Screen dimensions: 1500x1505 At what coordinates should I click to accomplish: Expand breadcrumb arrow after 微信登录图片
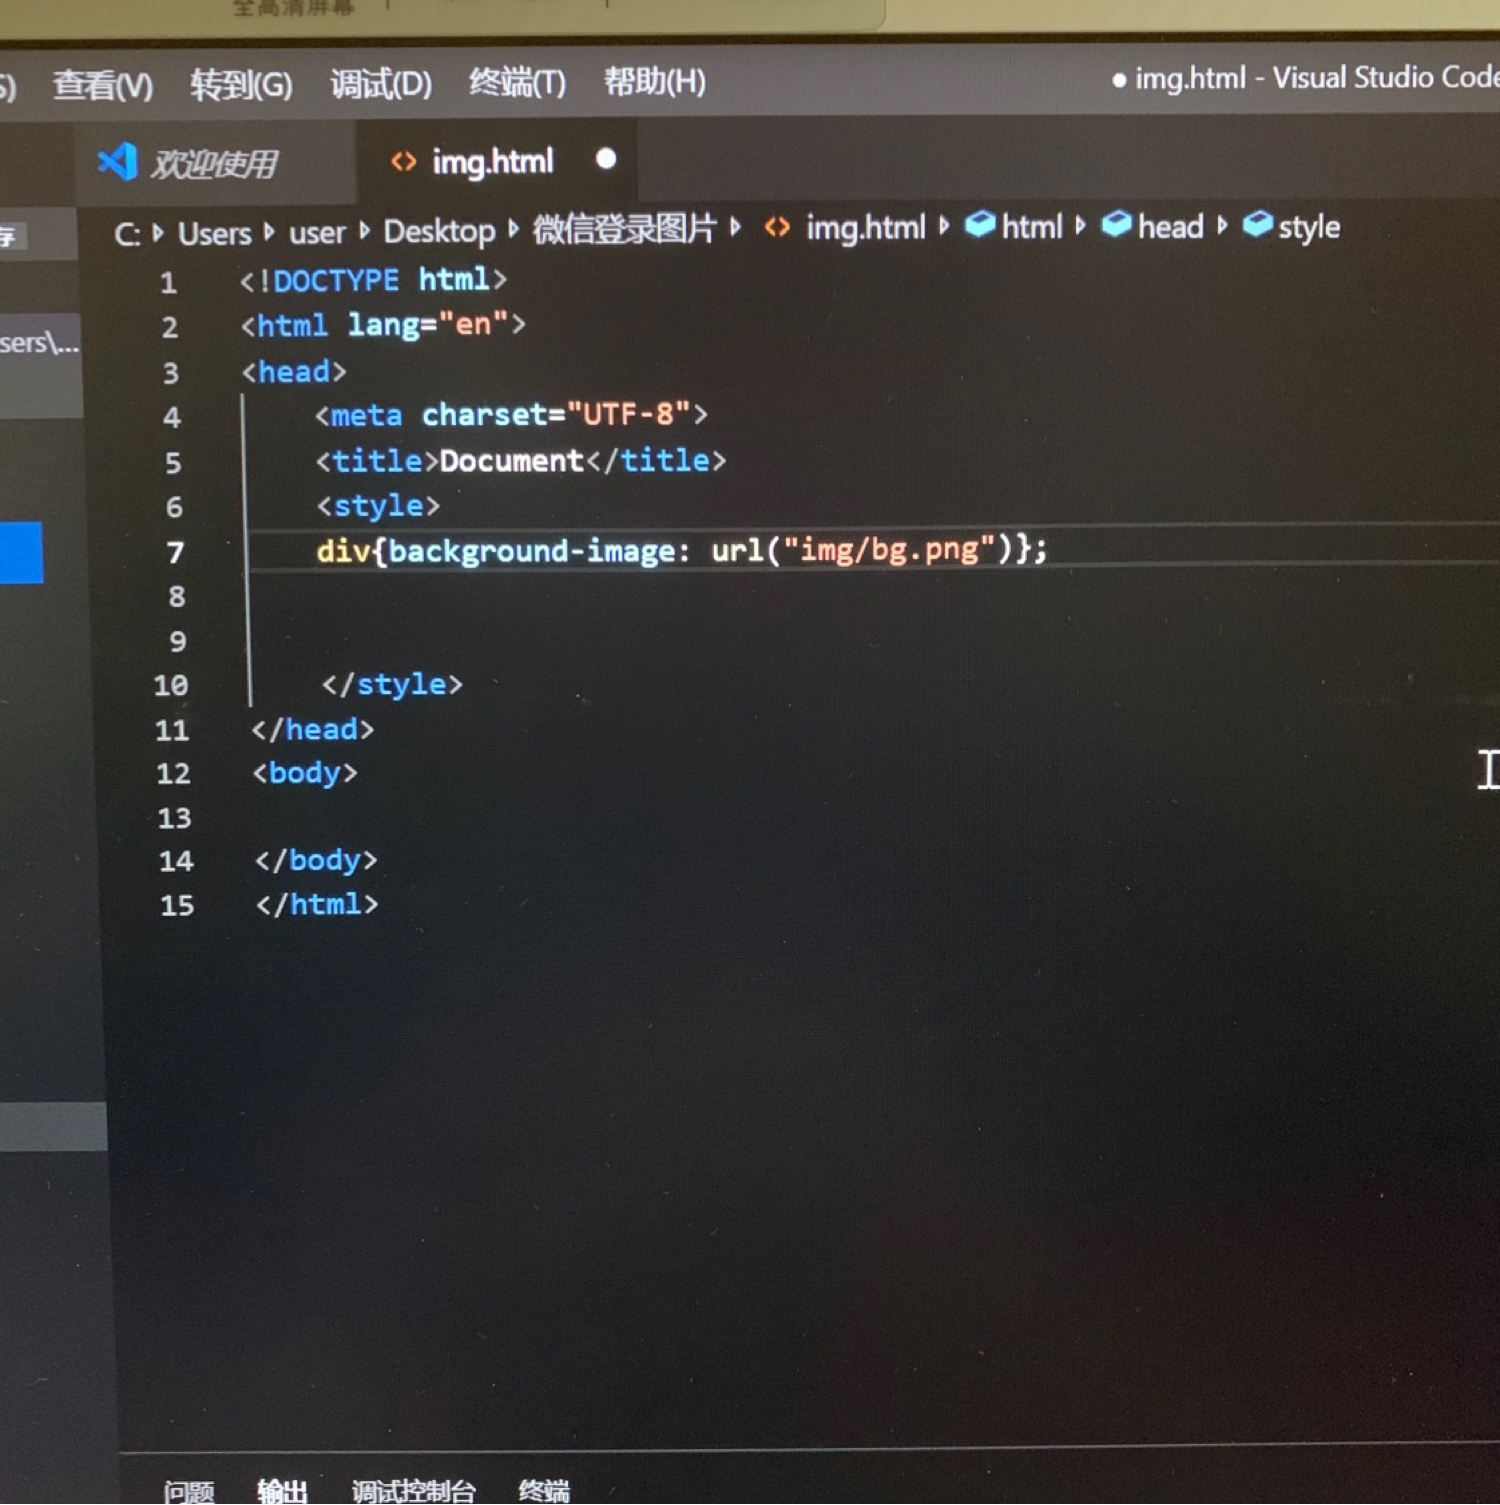(x=735, y=227)
